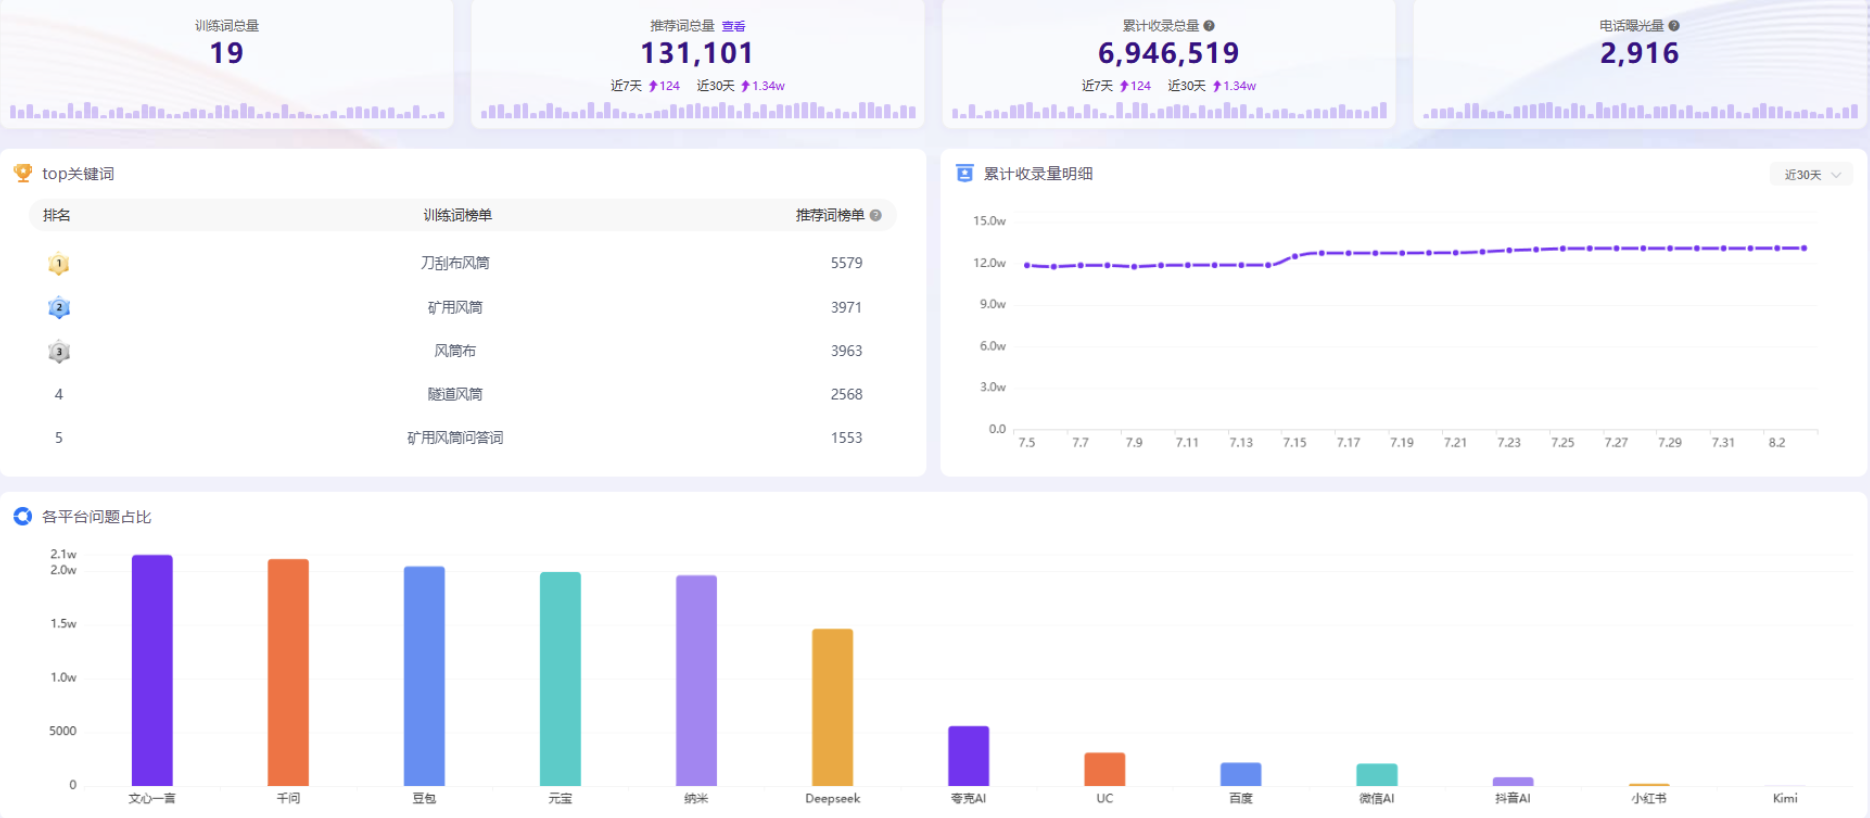Click rank number 5 in the keyword table
Screen dimensions: 1870x818
point(59,438)
